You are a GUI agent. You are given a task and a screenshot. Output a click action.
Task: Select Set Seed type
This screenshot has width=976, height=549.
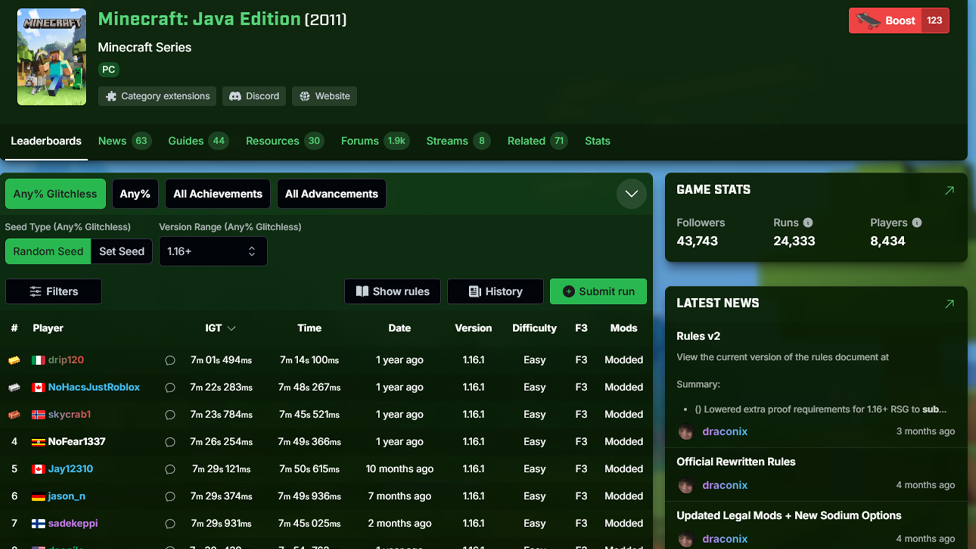point(121,251)
